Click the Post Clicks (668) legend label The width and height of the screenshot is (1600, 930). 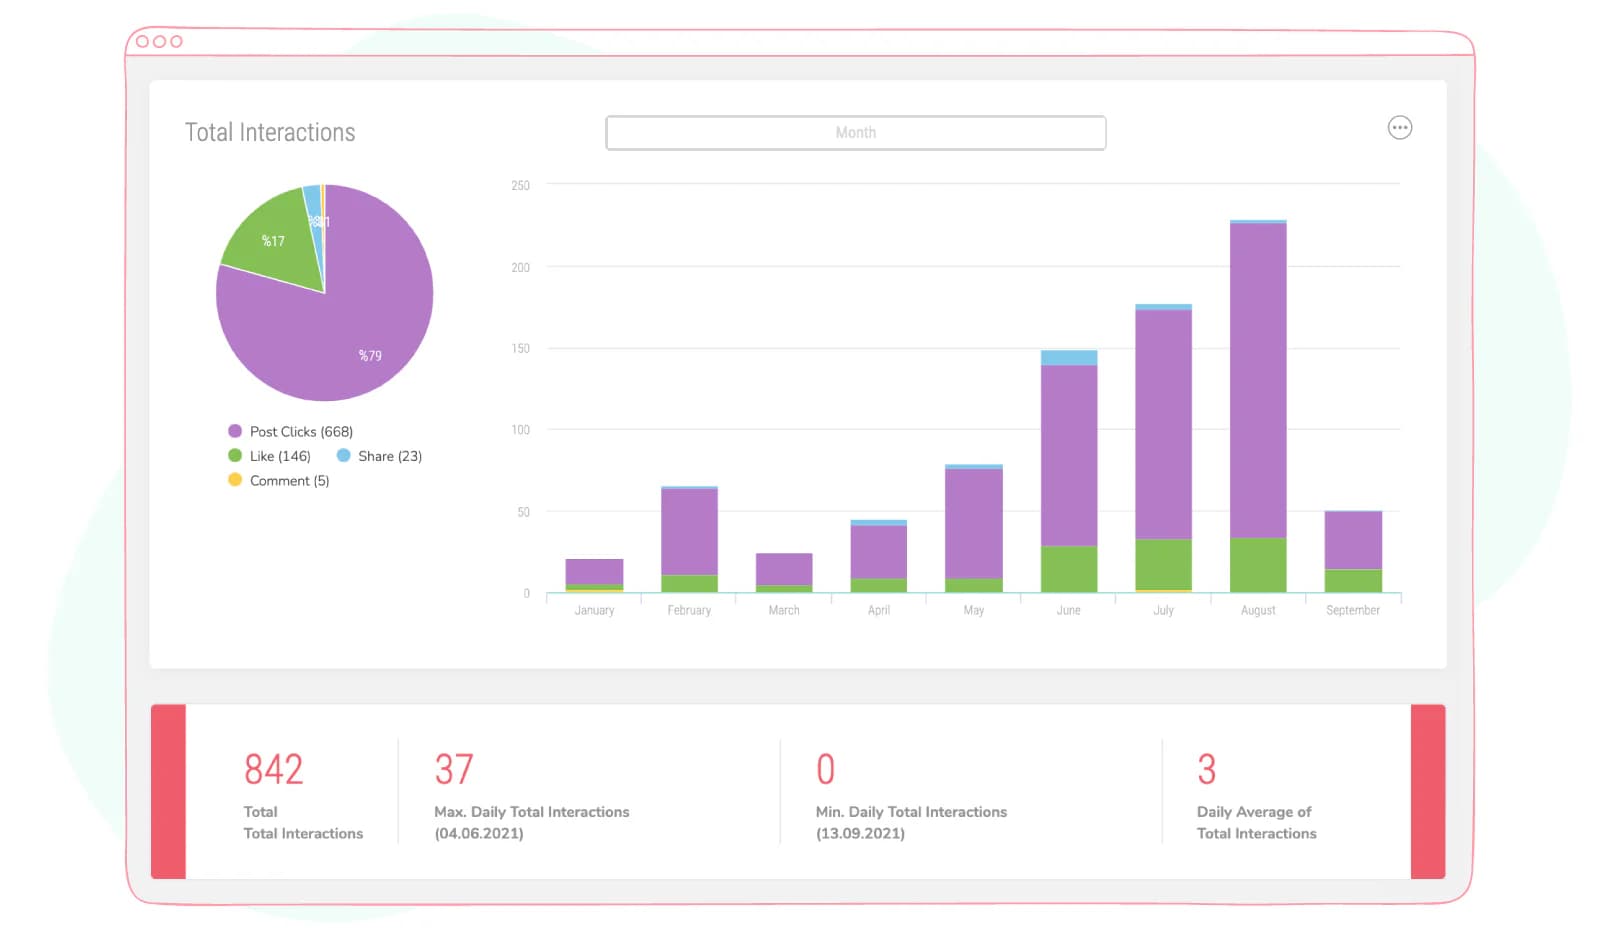(x=301, y=432)
